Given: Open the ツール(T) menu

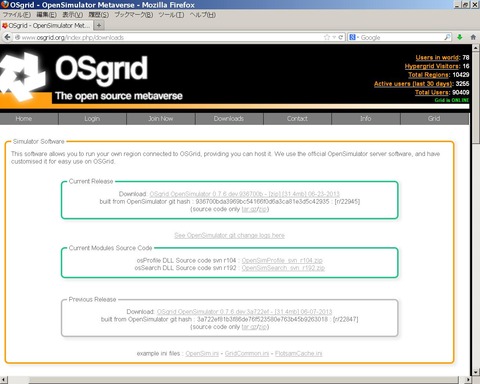Looking at the screenshot, I should 171,15.
